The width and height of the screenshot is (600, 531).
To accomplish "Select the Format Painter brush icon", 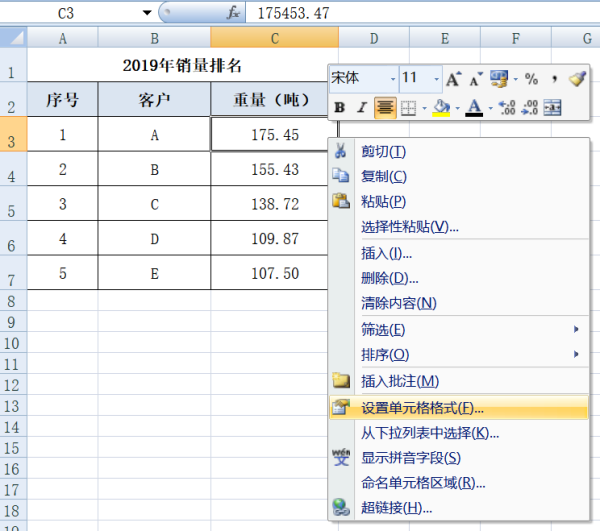I will click(x=577, y=79).
